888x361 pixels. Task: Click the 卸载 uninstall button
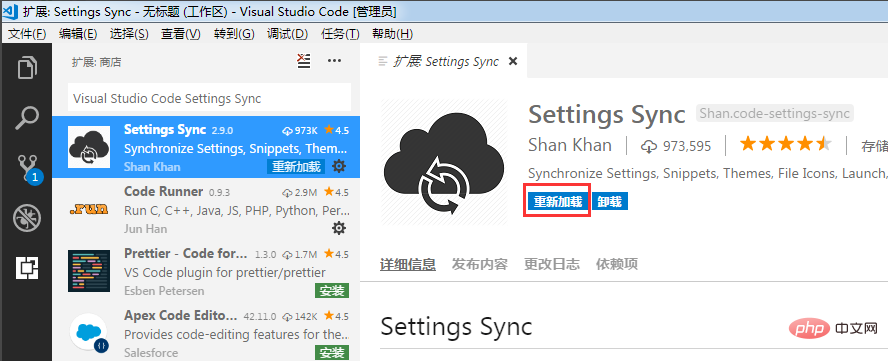click(610, 201)
